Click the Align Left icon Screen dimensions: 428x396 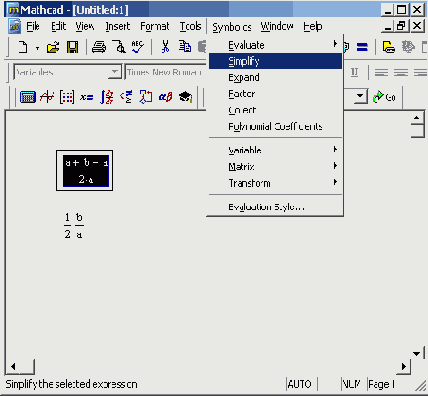381,72
